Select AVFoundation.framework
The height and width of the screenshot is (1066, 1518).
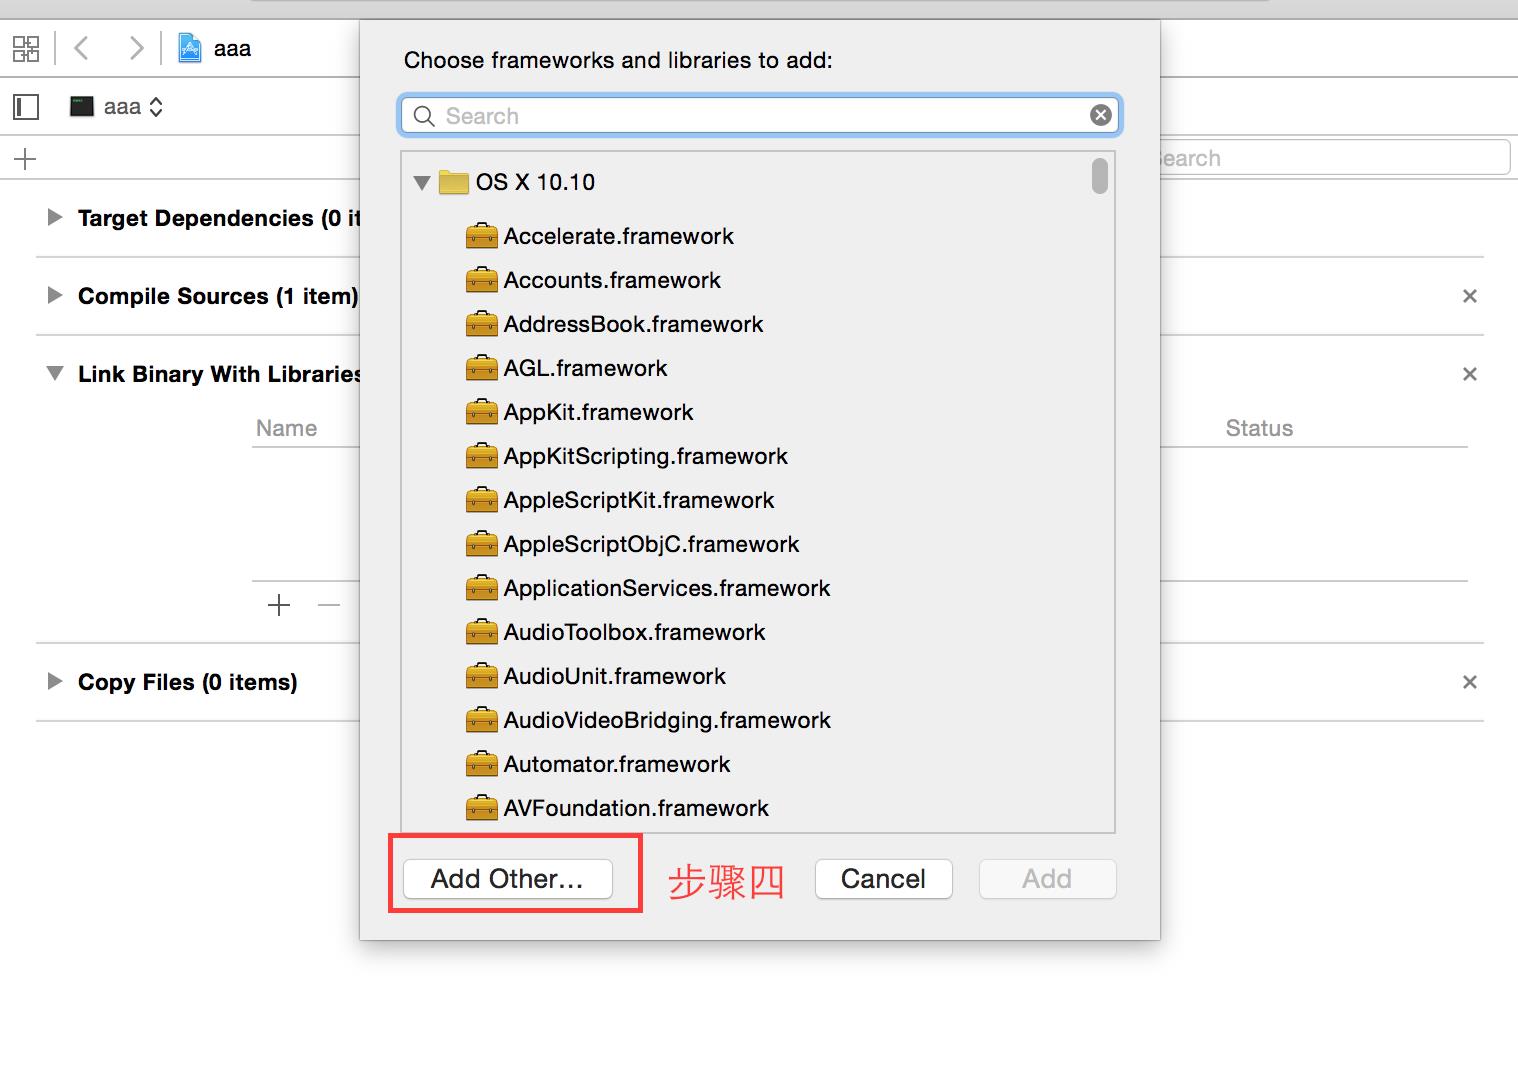636,808
